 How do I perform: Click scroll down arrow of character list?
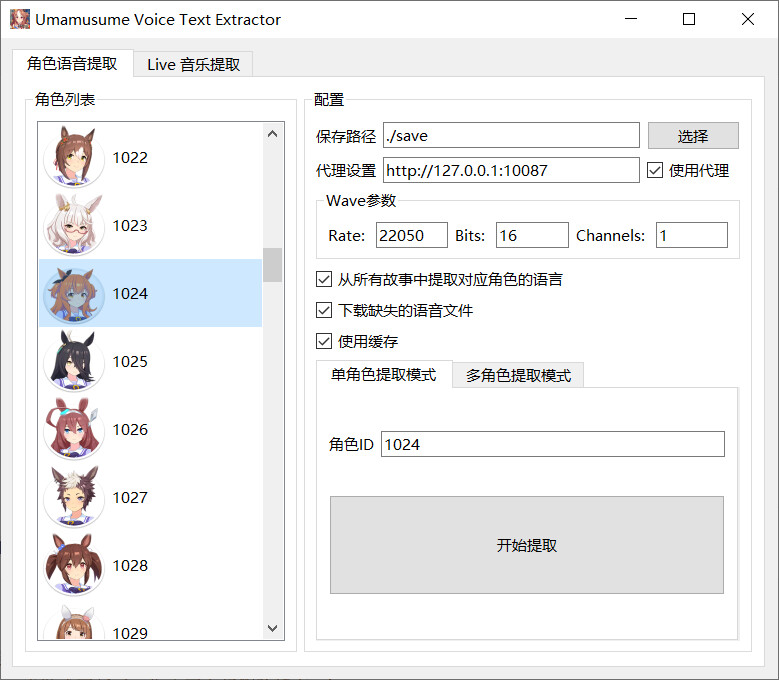(x=272, y=628)
